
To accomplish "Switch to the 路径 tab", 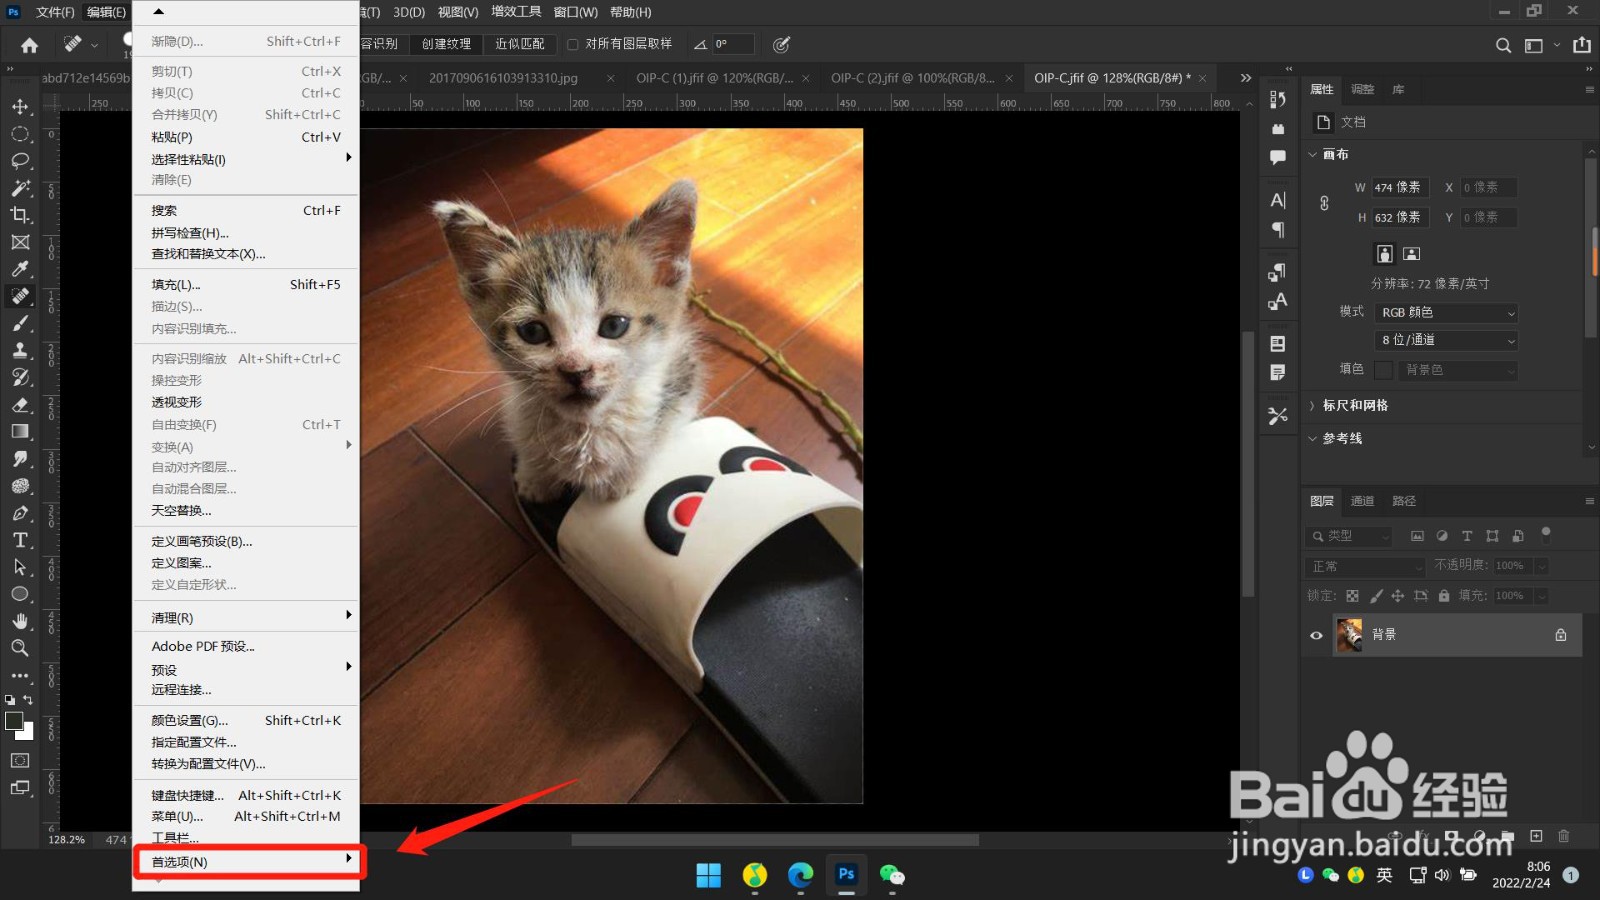I will tap(1404, 501).
